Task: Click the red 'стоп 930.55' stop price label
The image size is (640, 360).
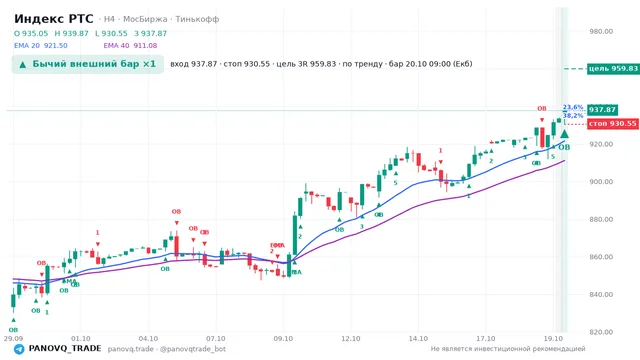Action: click(613, 124)
